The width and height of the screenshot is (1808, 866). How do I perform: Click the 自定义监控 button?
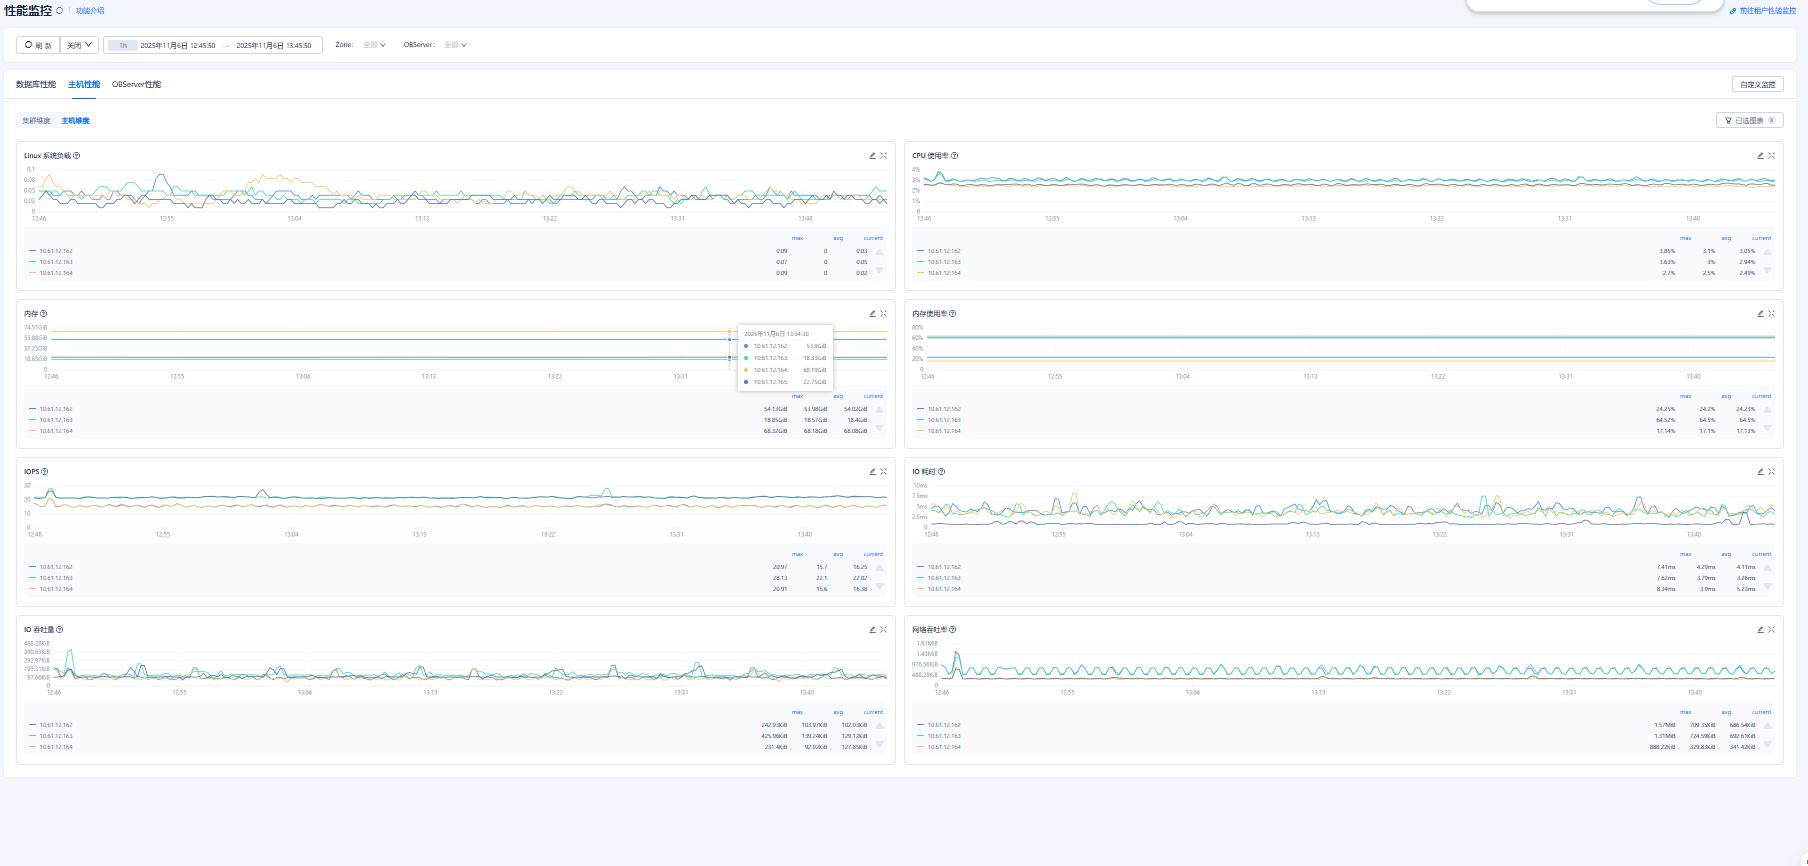[1757, 85]
